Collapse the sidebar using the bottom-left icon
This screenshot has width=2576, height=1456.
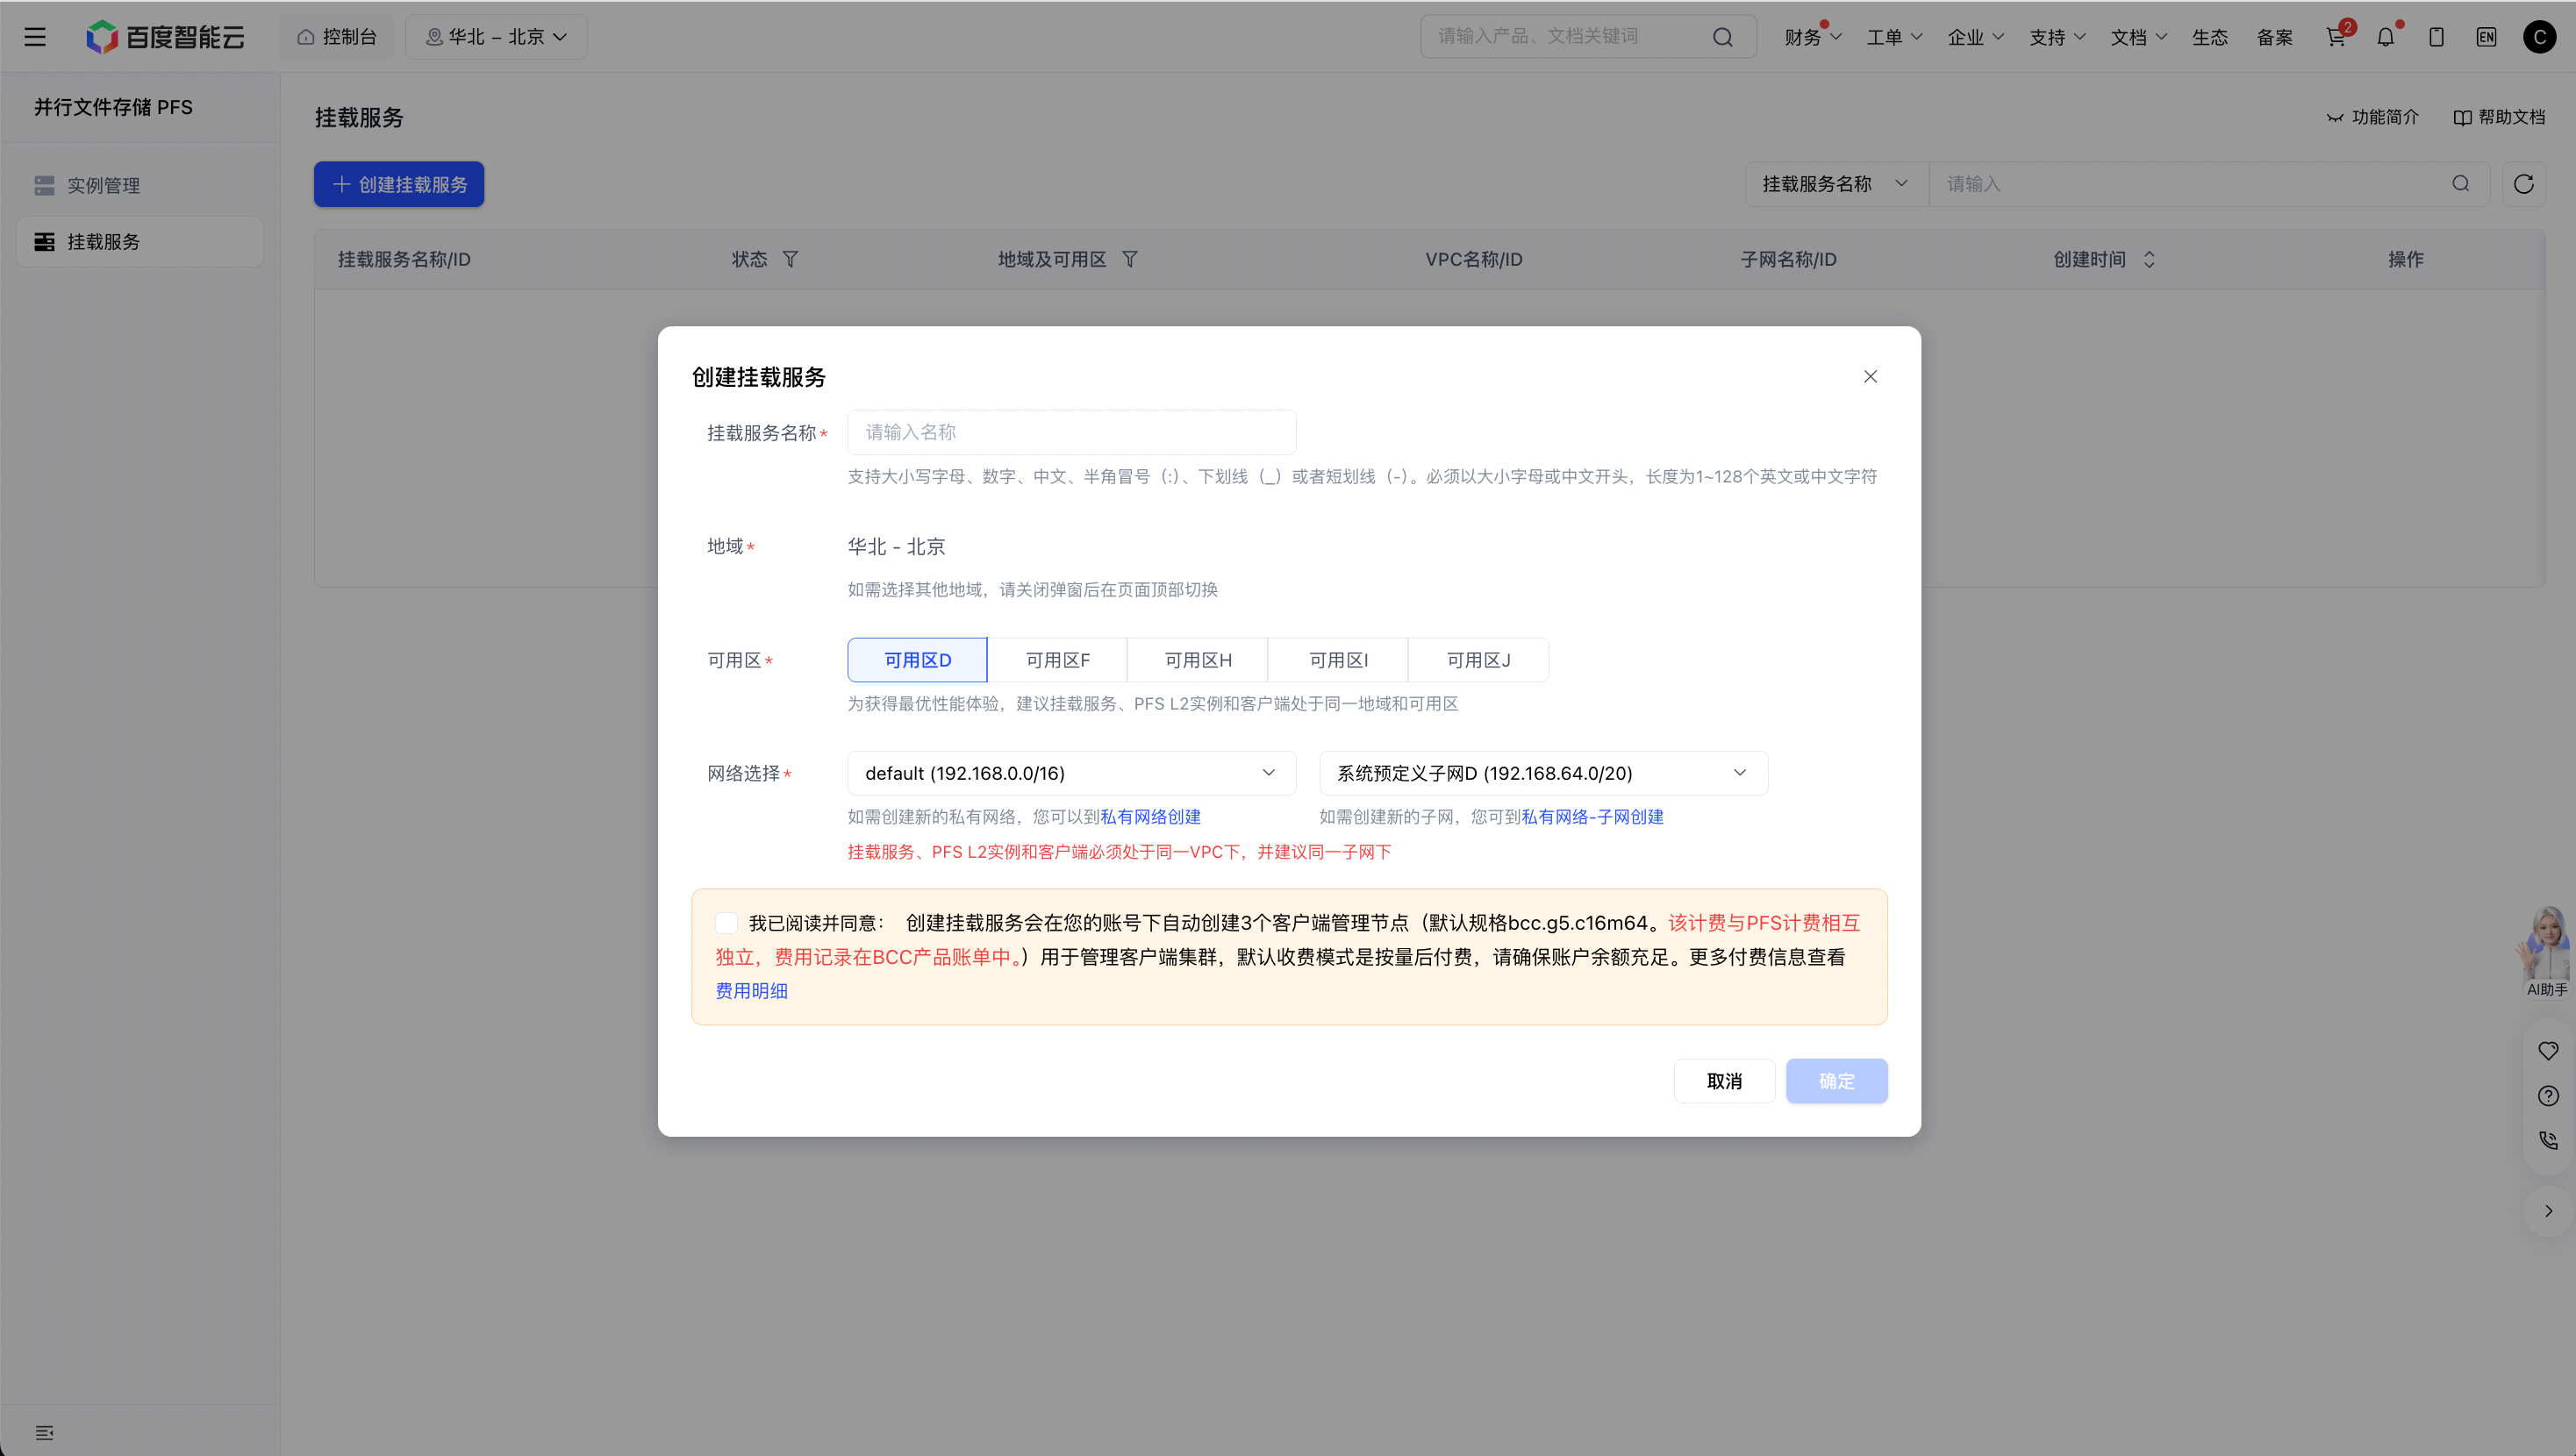click(x=44, y=1432)
